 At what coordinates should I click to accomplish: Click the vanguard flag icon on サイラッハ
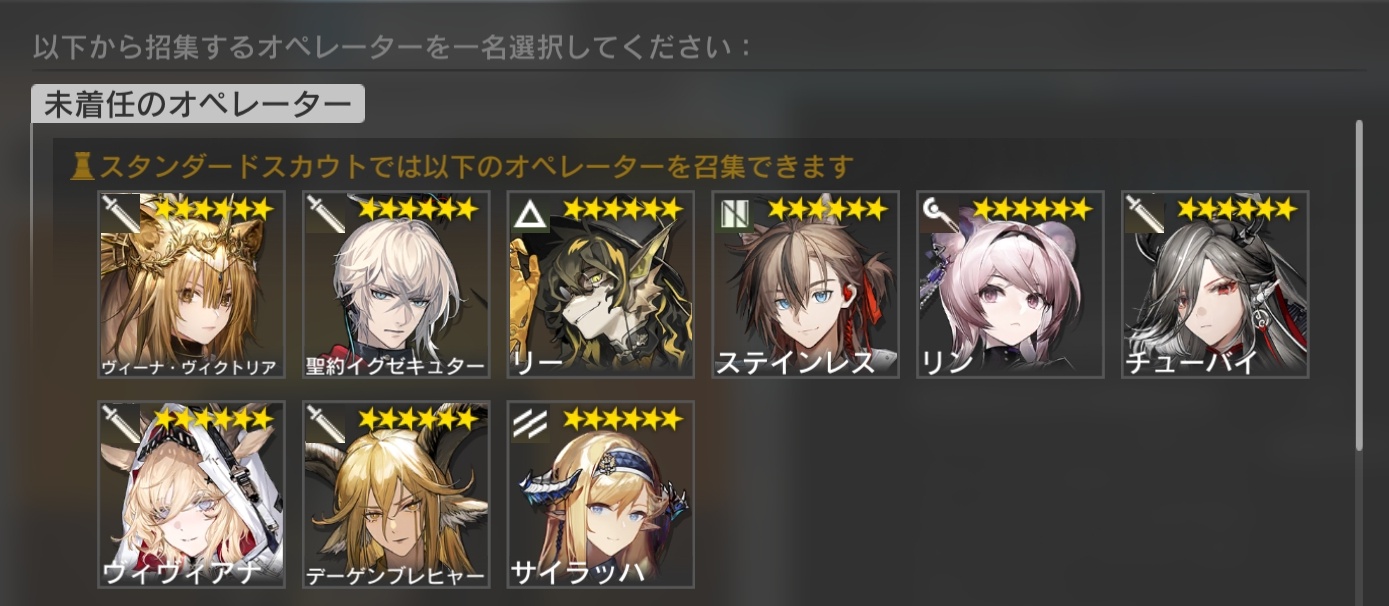(x=529, y=423)
